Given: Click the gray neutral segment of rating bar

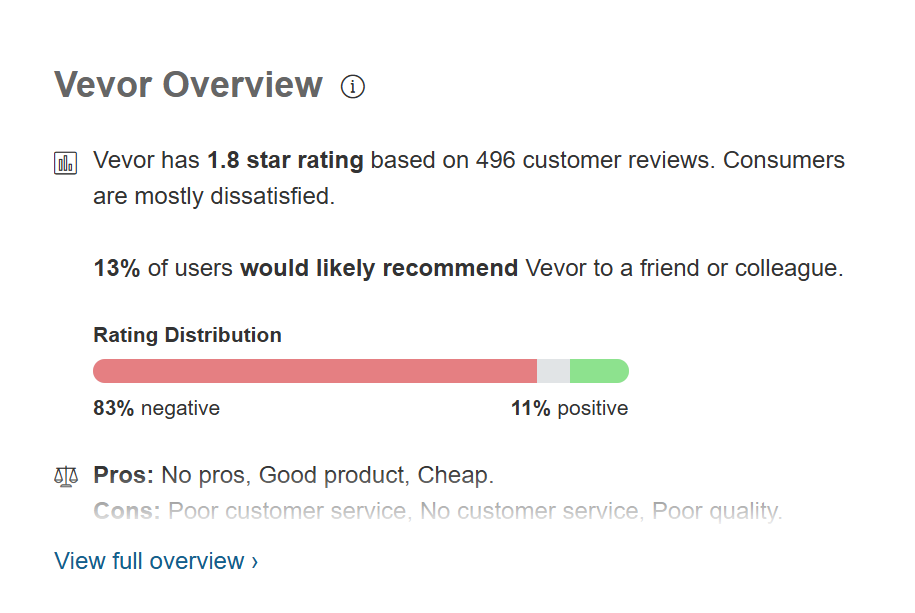Looking at the screenshot, I should pos(553,371).
